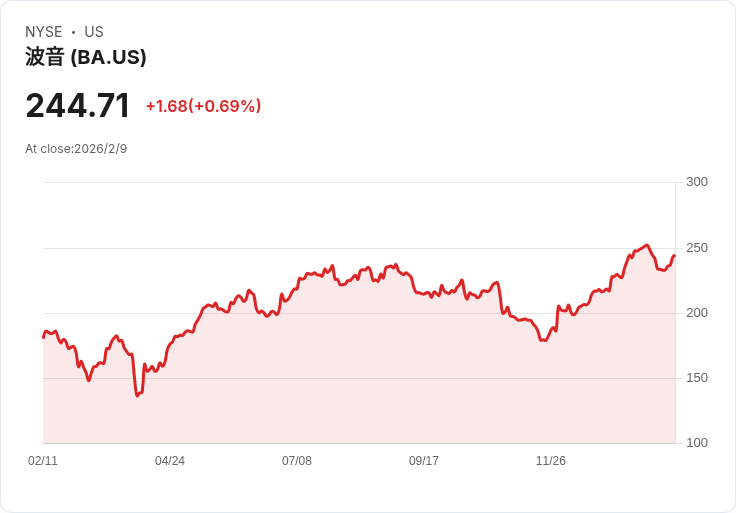Click the chart's lowest dip below 150
This screenshot has height=513, width=736.
coord(137,396)
